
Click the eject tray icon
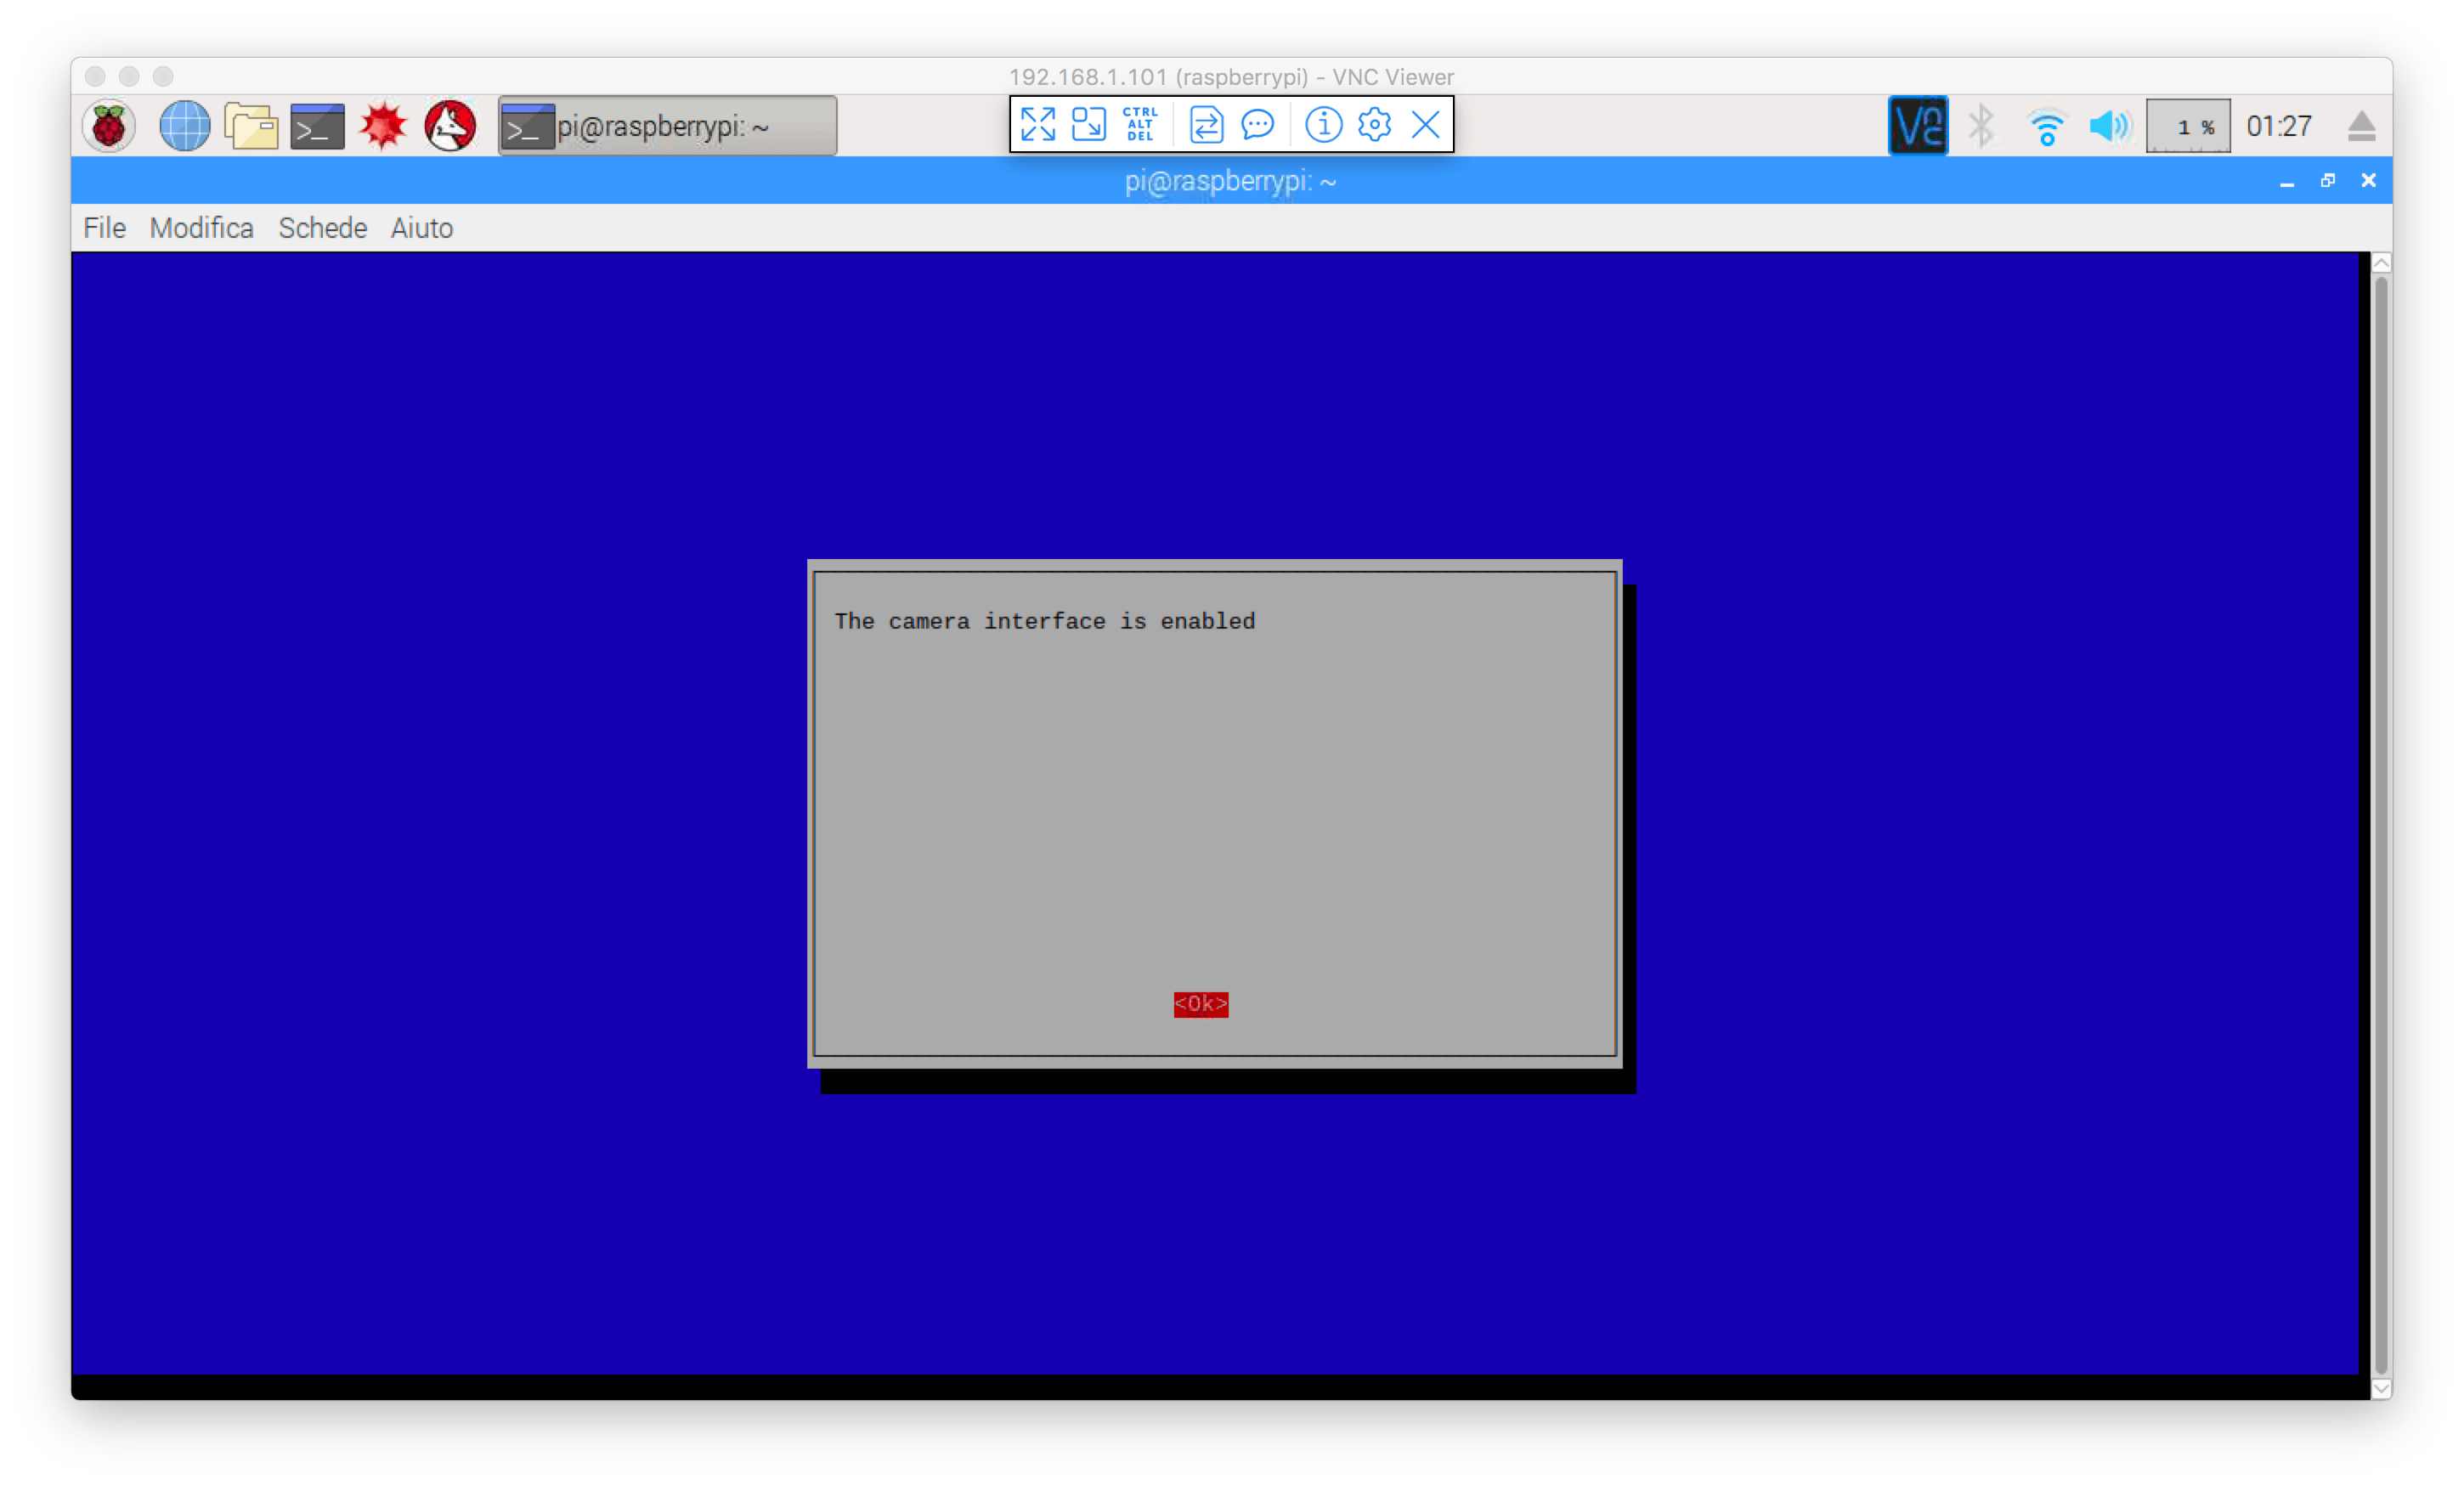pyautogui.click(x=2361, y=126)
